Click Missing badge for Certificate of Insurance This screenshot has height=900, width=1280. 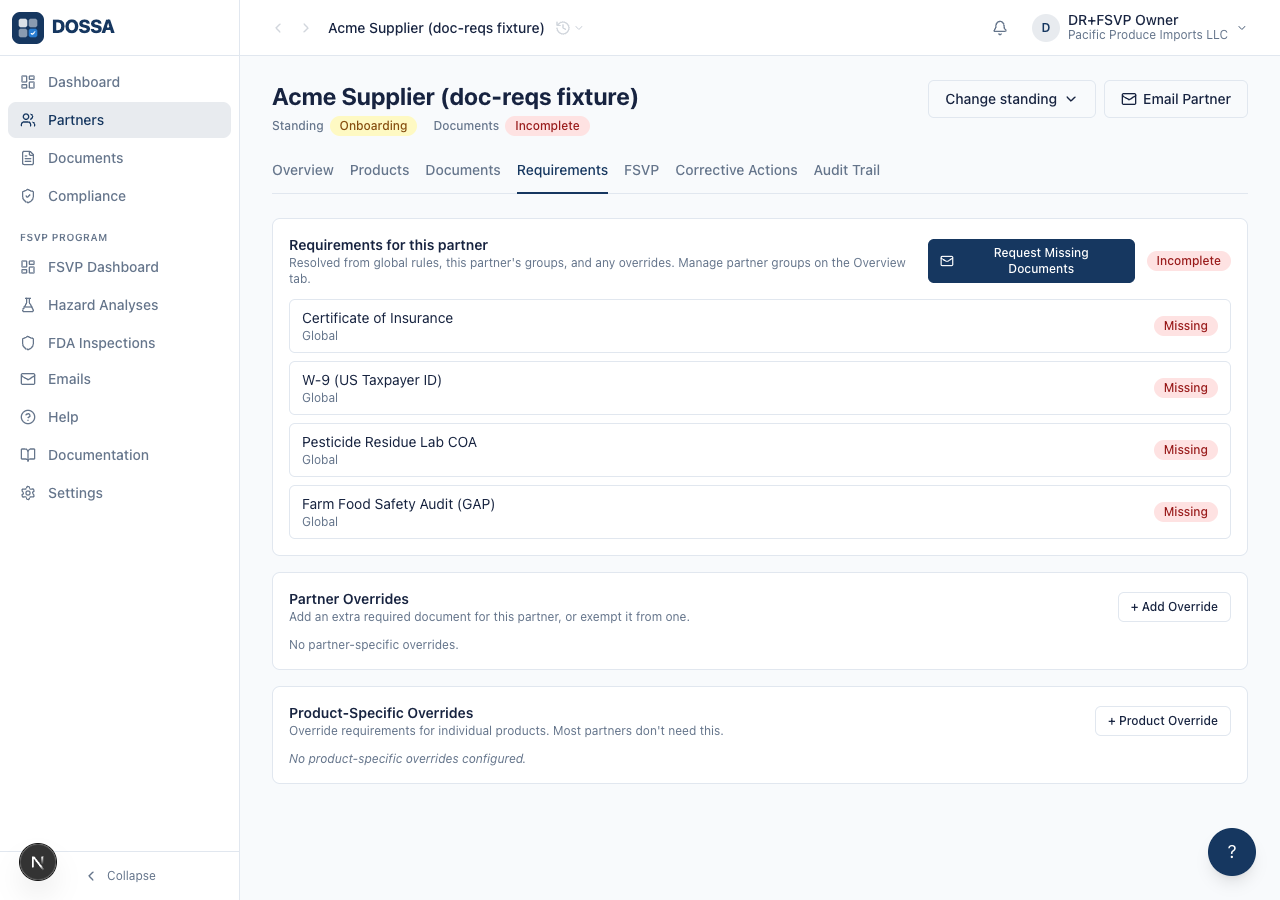coord(1186,326)
